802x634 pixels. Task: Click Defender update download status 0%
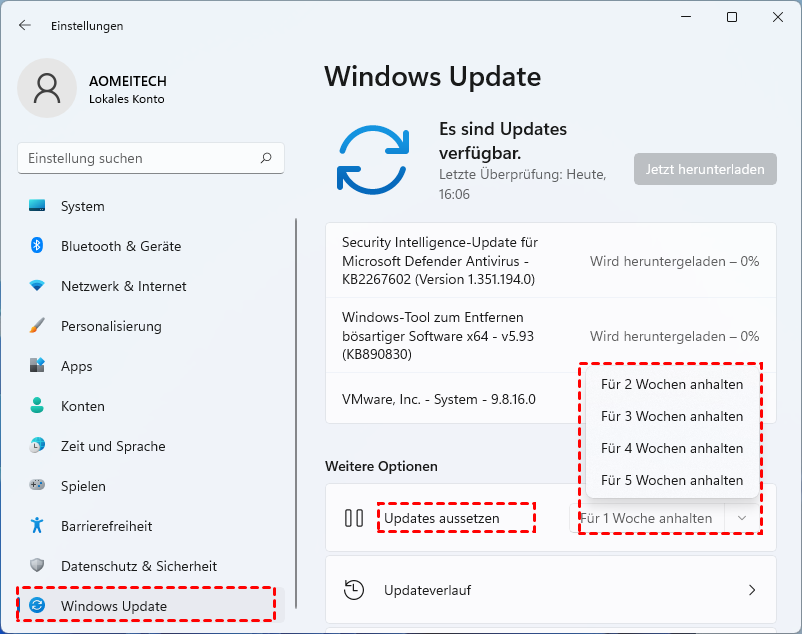[674, 261]
